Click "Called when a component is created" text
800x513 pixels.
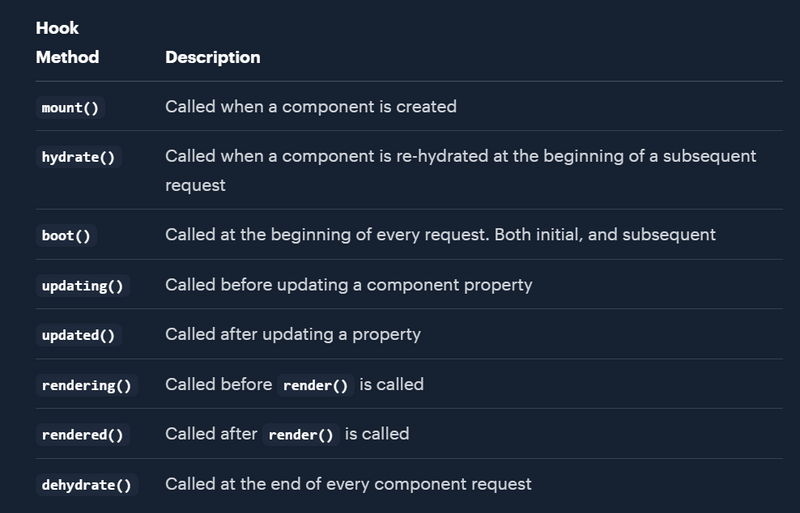click(310, 106)
